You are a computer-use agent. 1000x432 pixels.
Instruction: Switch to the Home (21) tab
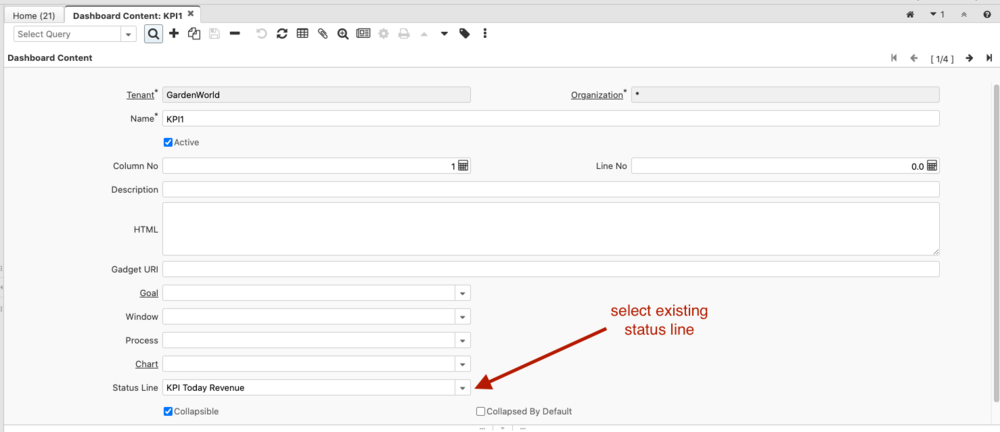[x=33, y=15]
